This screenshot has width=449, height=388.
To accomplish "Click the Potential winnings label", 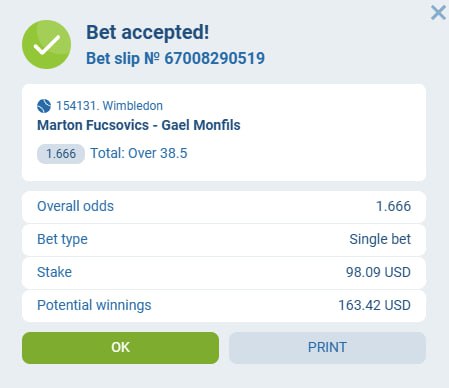I will 94,306.
